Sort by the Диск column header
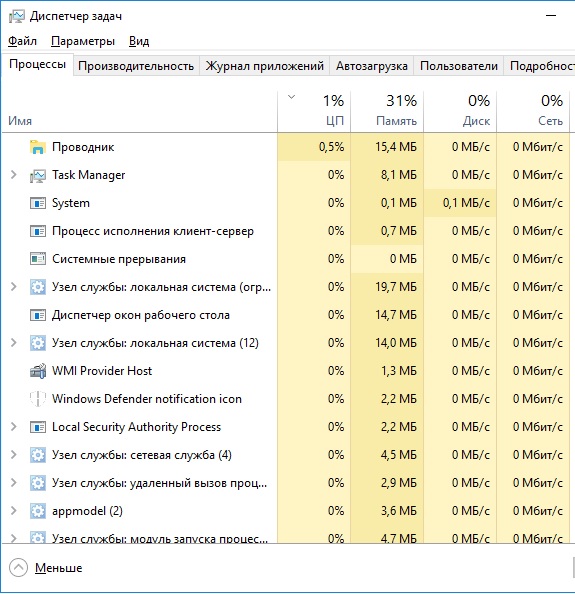The height and width of the screenshot is (594, 575). [x=460, y=112]
